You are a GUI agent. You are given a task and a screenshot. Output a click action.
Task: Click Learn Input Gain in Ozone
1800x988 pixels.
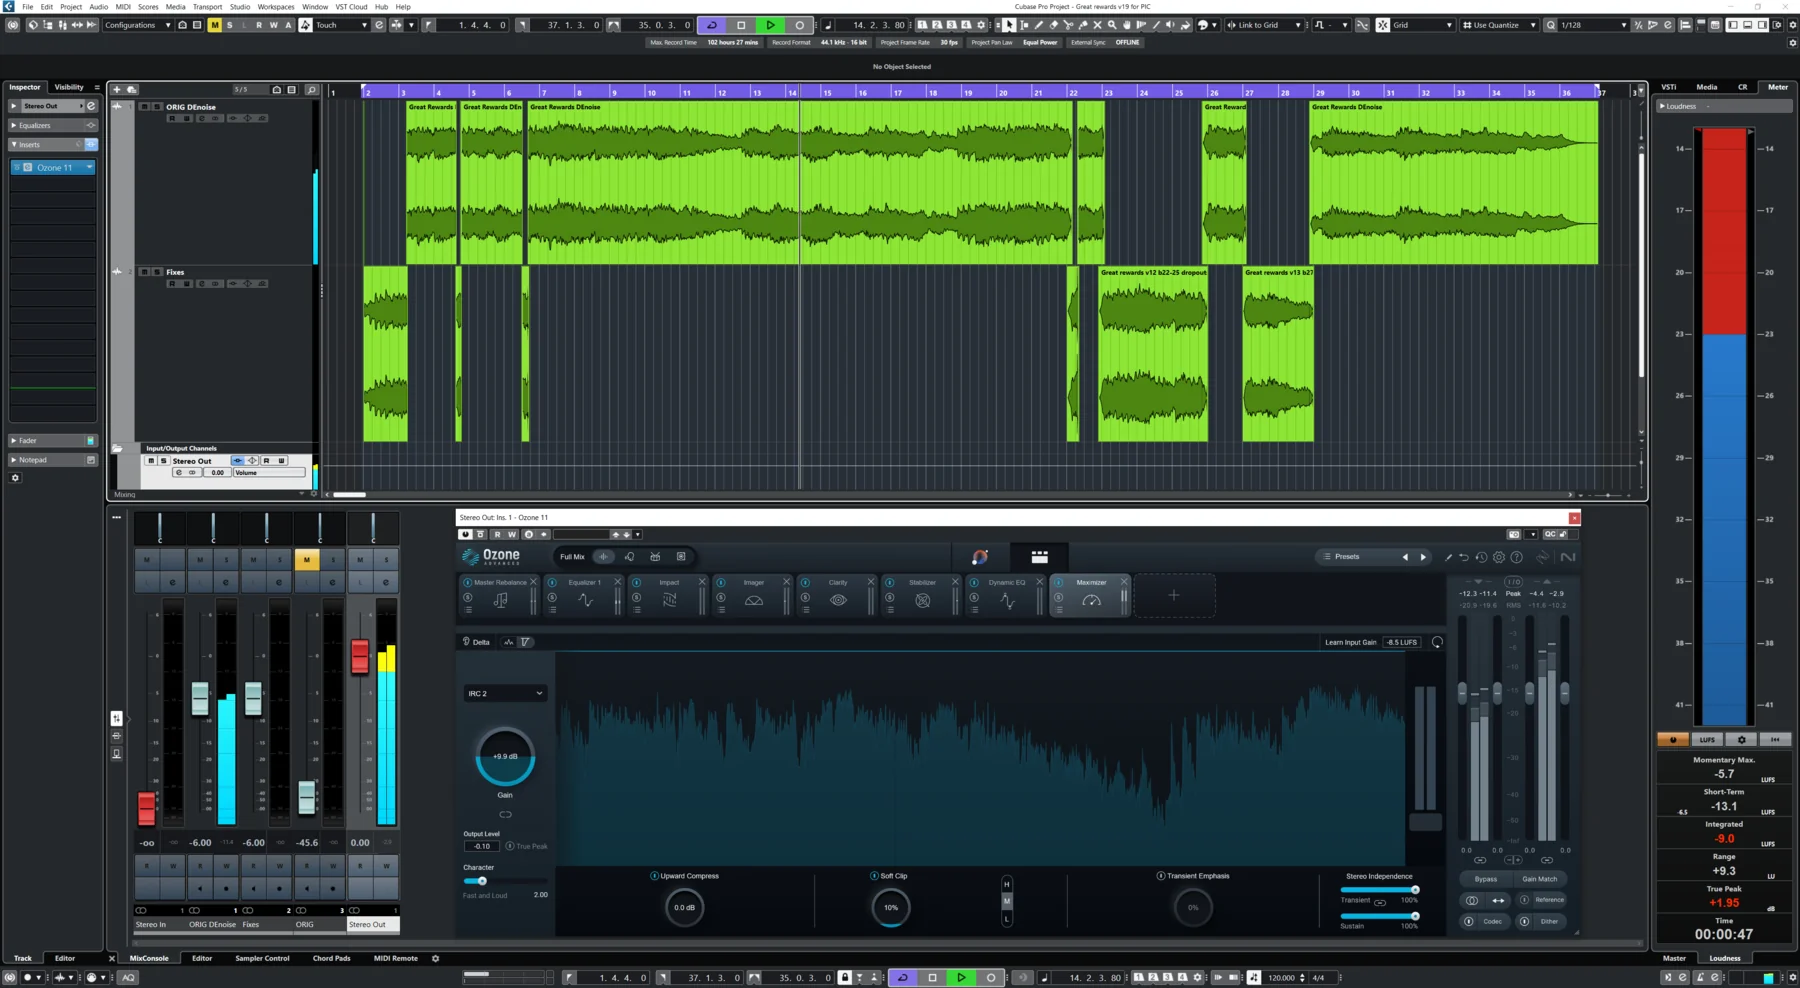[1350, 642]
